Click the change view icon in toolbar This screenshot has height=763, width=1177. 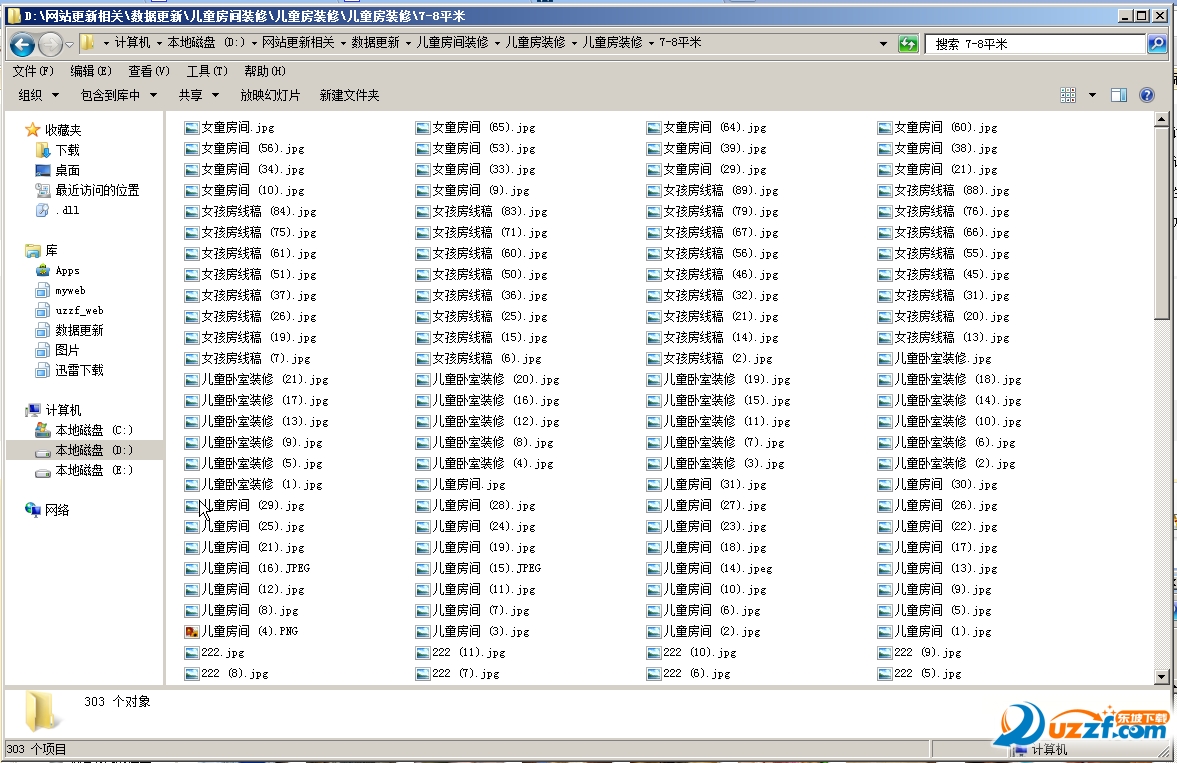[x=1068, y=95]
